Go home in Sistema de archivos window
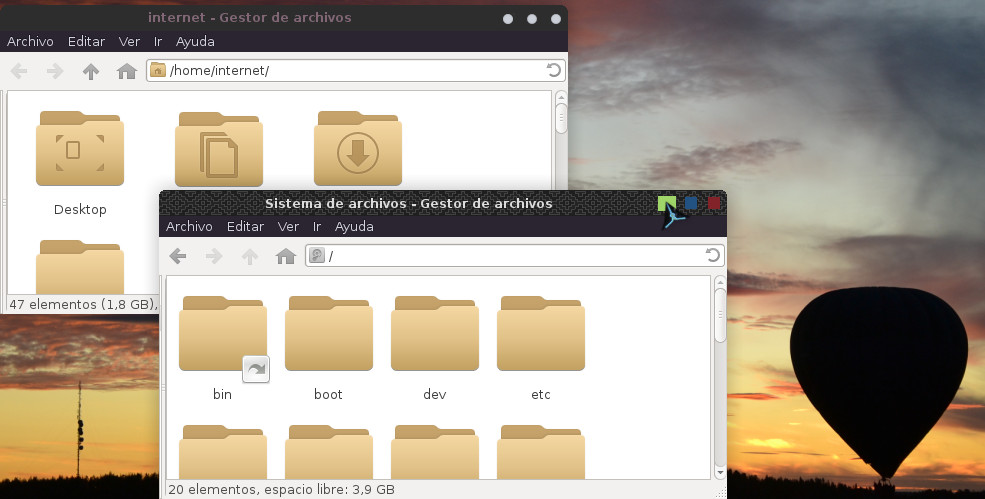Screen dimensions: 985x499 (286, 256)
